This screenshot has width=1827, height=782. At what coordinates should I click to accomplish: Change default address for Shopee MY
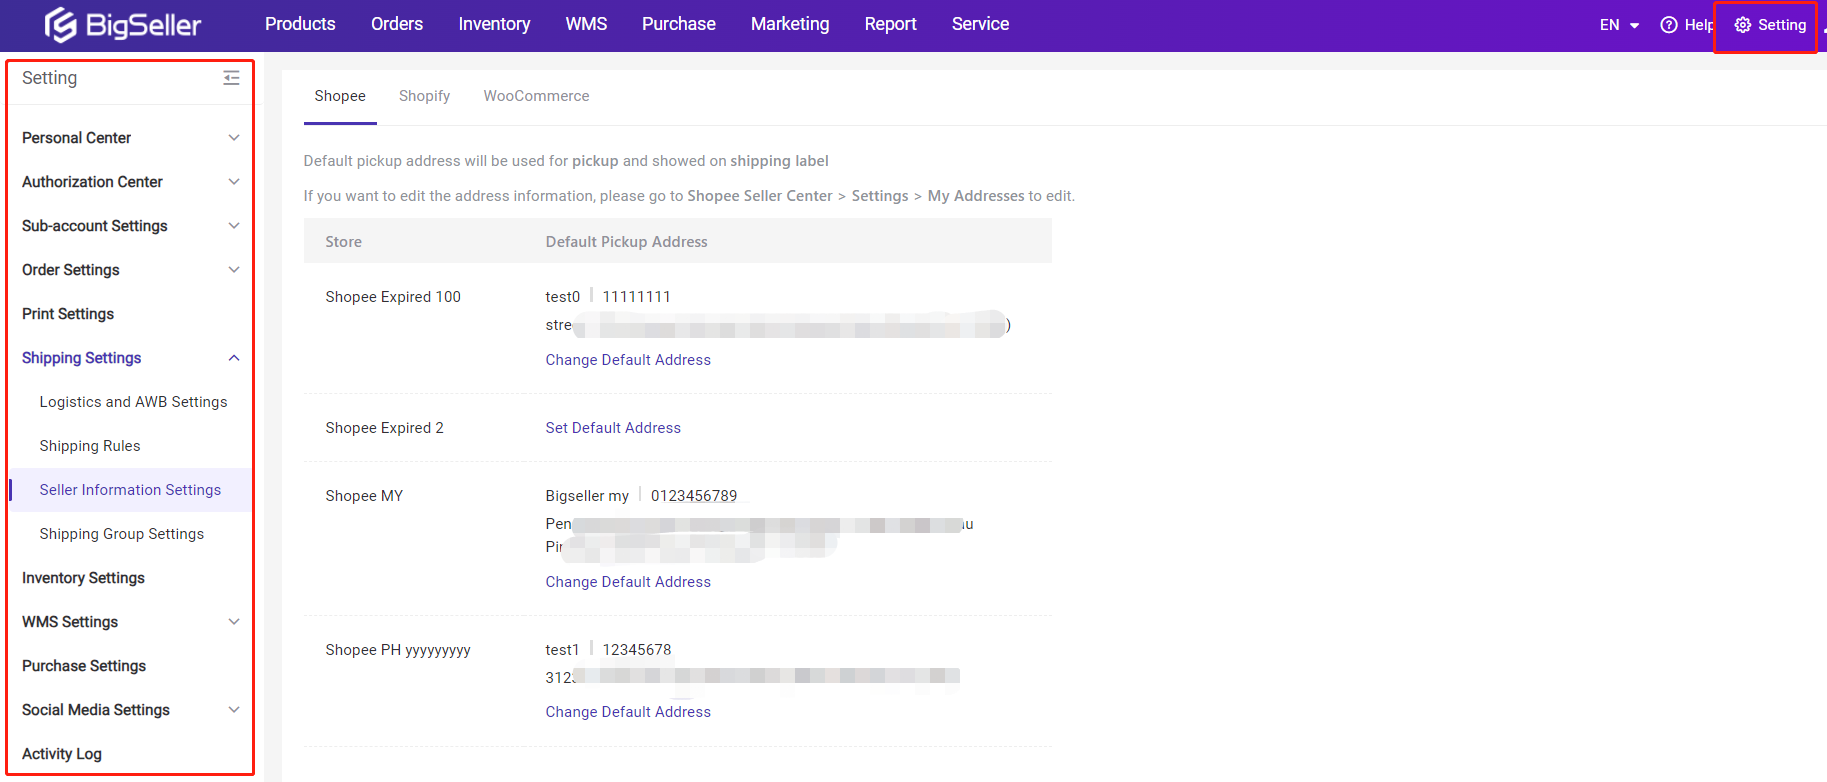(x=628, y=582)
